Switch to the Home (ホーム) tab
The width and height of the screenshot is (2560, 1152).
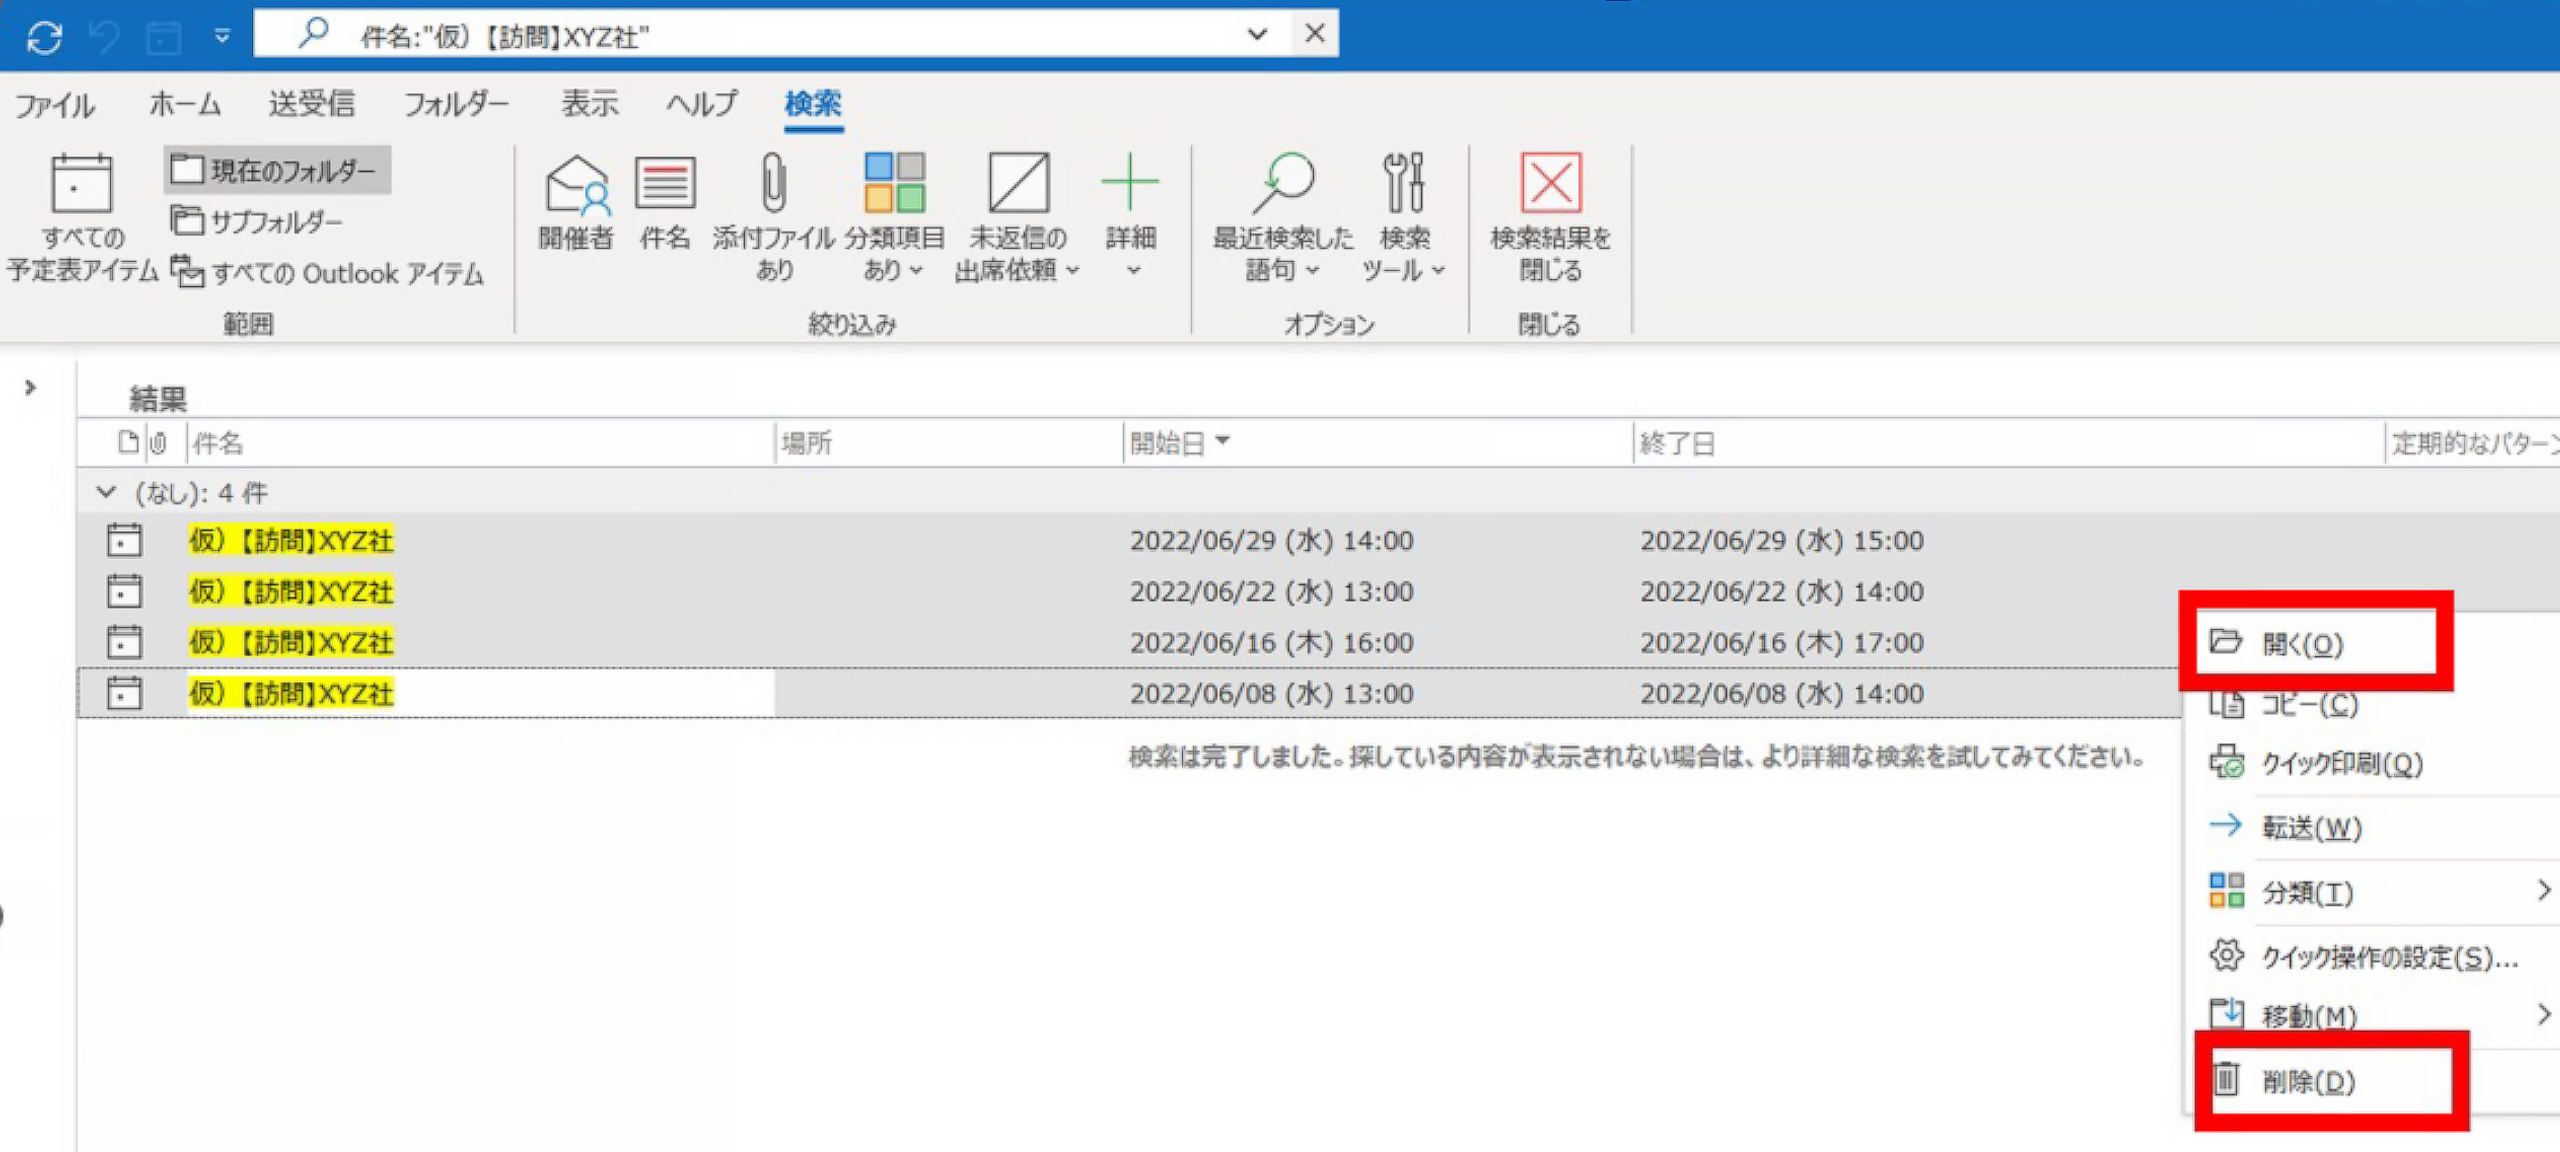pos(184,104)
